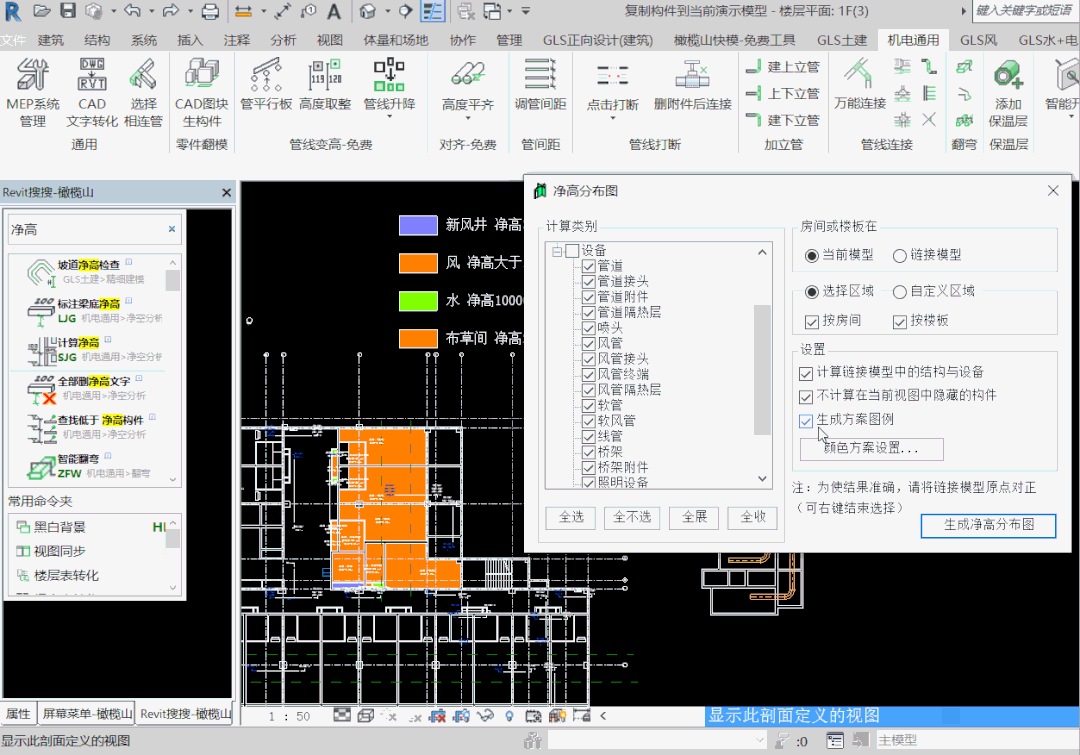
Task: Select the 高度平齐 alignment tool
Action: (468, 85)
